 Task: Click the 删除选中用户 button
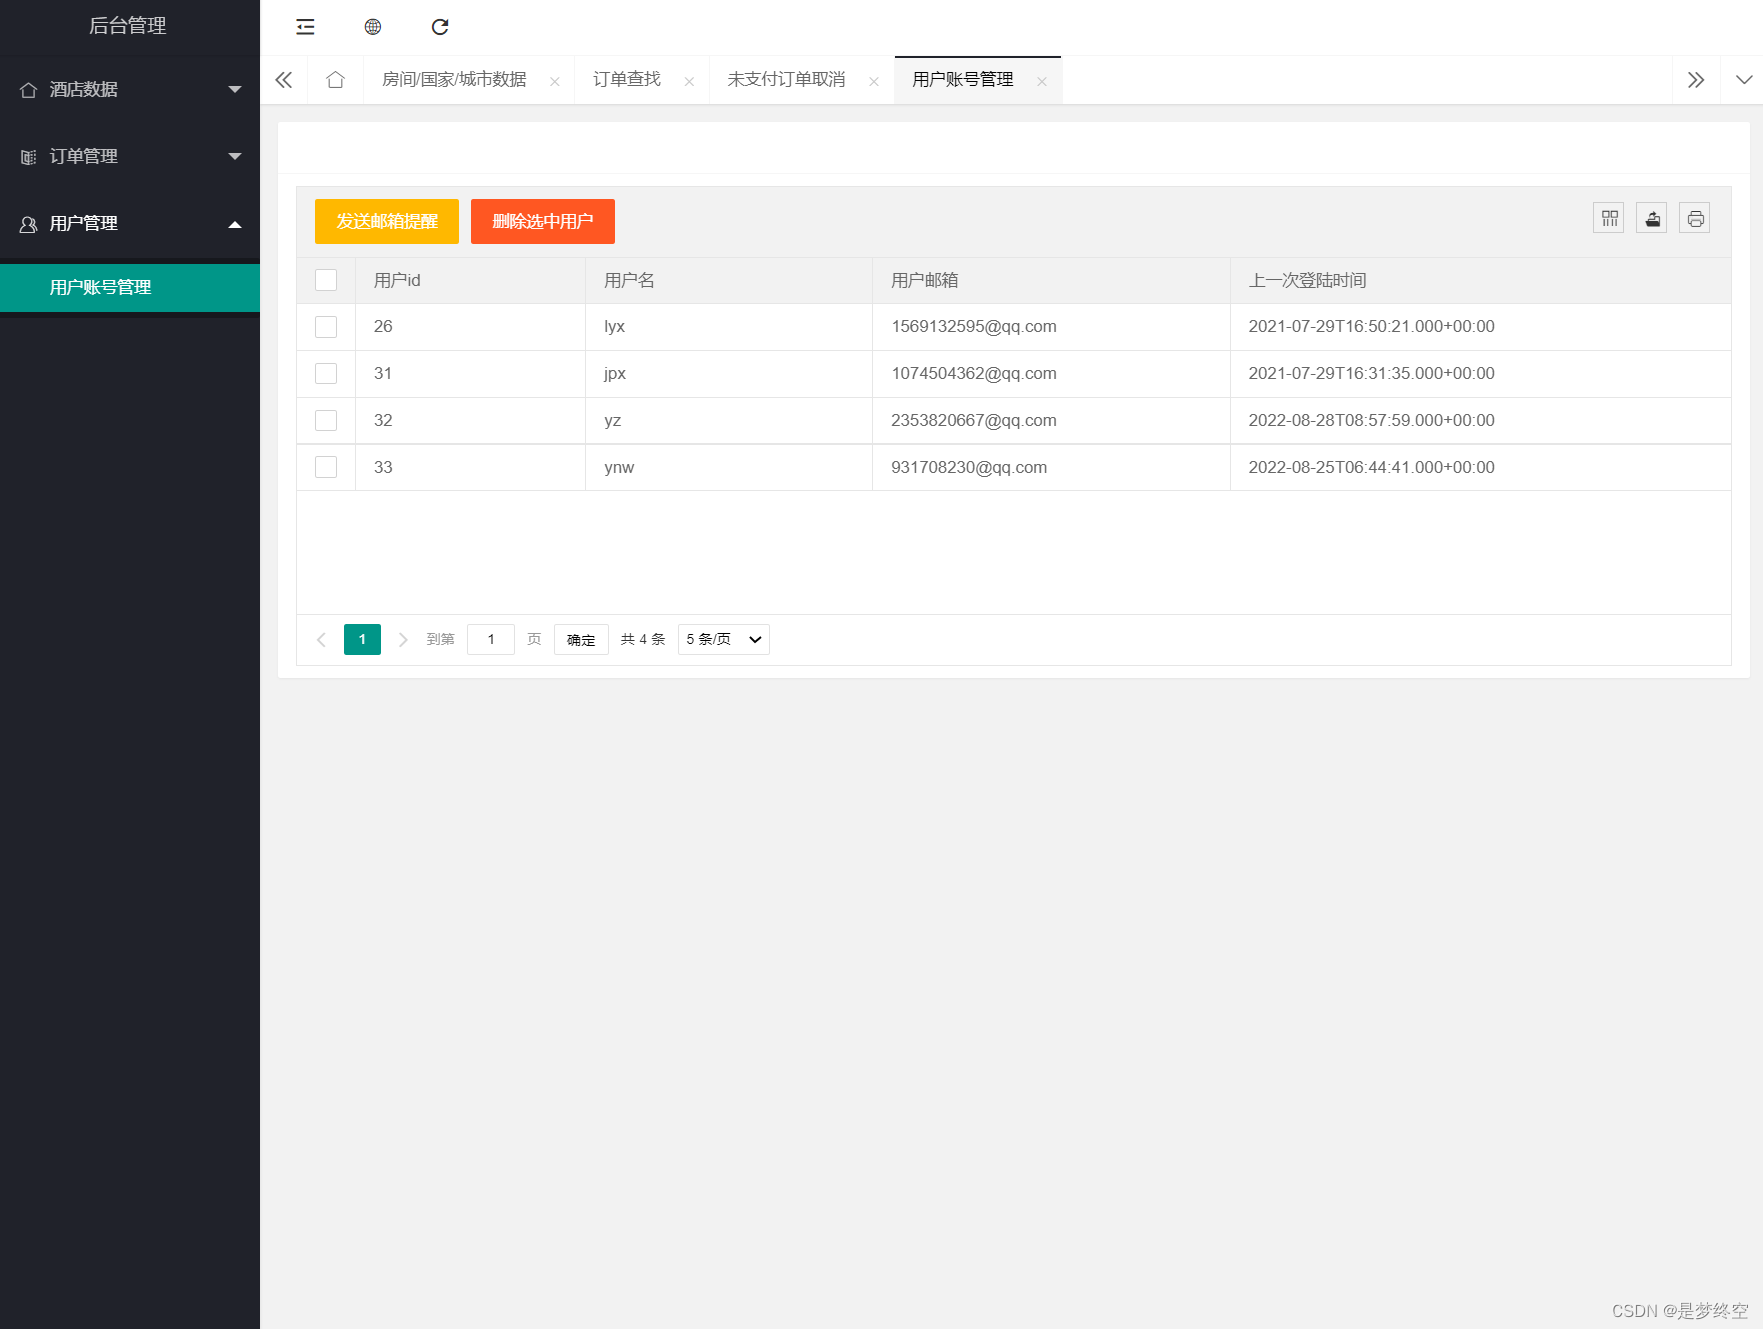tap(543, 221)
